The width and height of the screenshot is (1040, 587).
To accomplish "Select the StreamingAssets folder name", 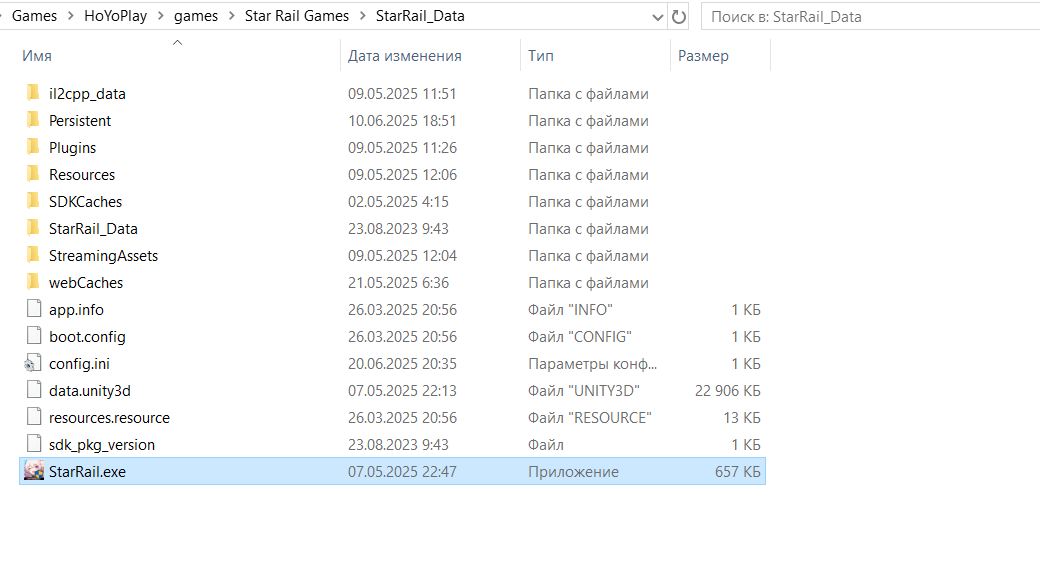I will [103, 256].
